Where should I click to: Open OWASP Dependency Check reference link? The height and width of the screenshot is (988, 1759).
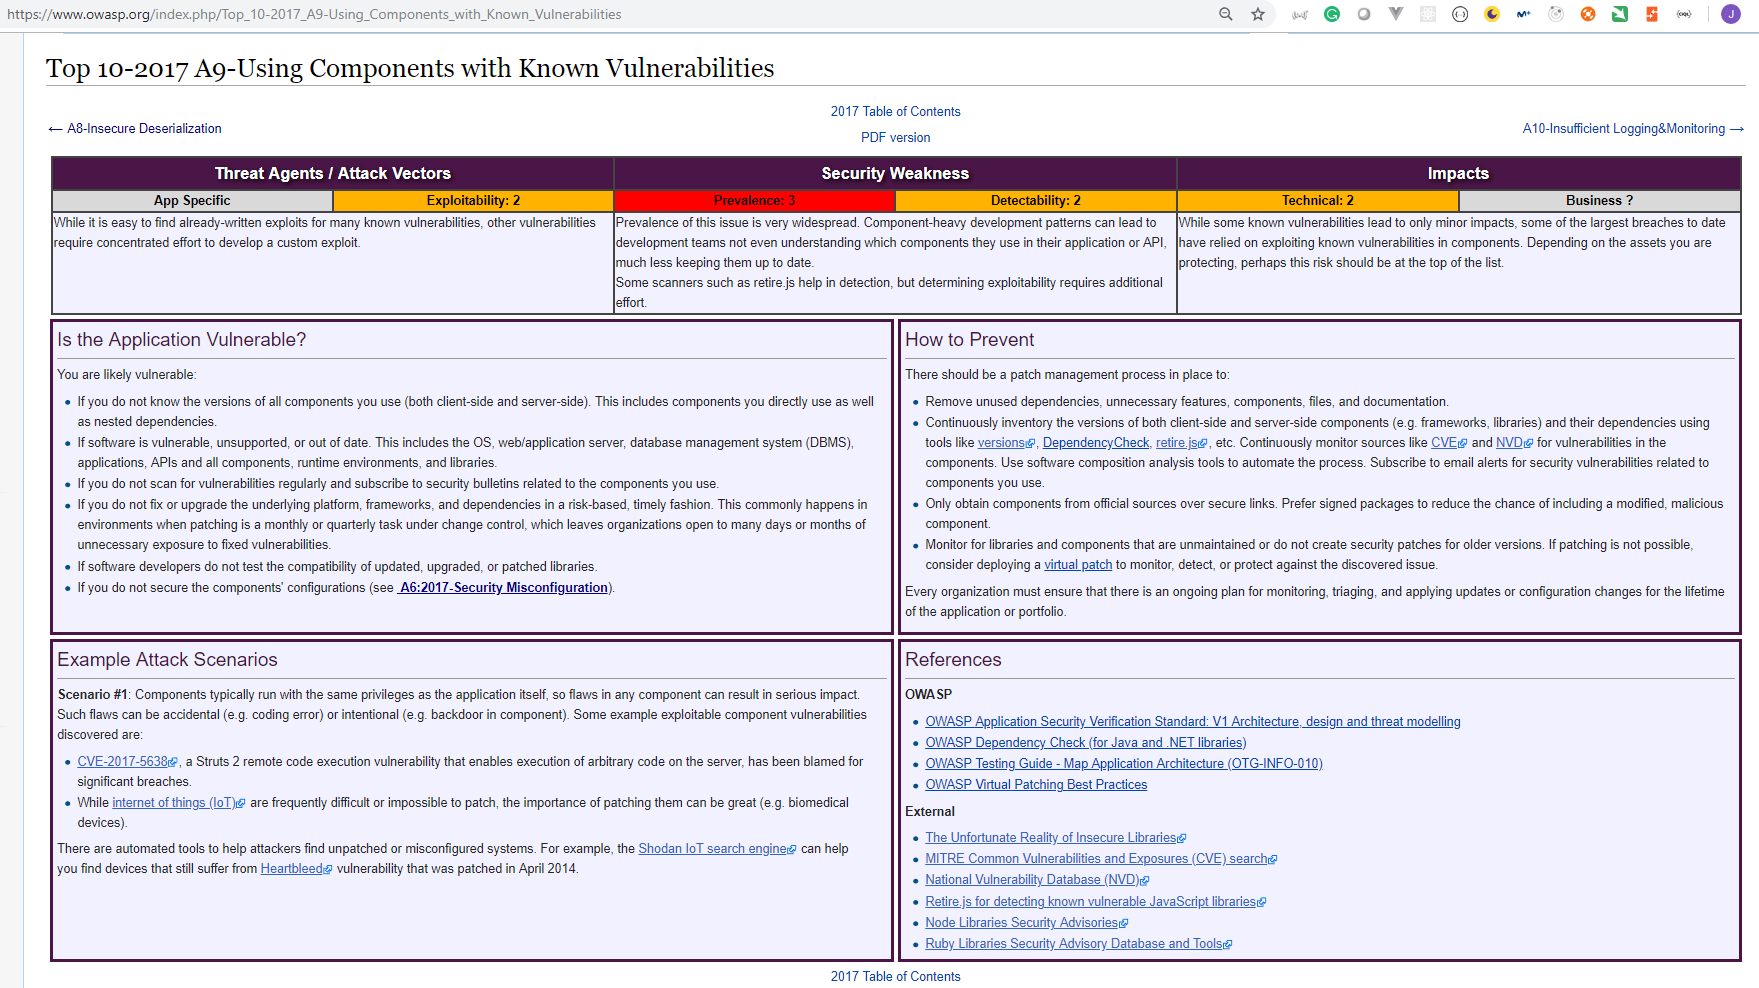tap(1086, 742)
